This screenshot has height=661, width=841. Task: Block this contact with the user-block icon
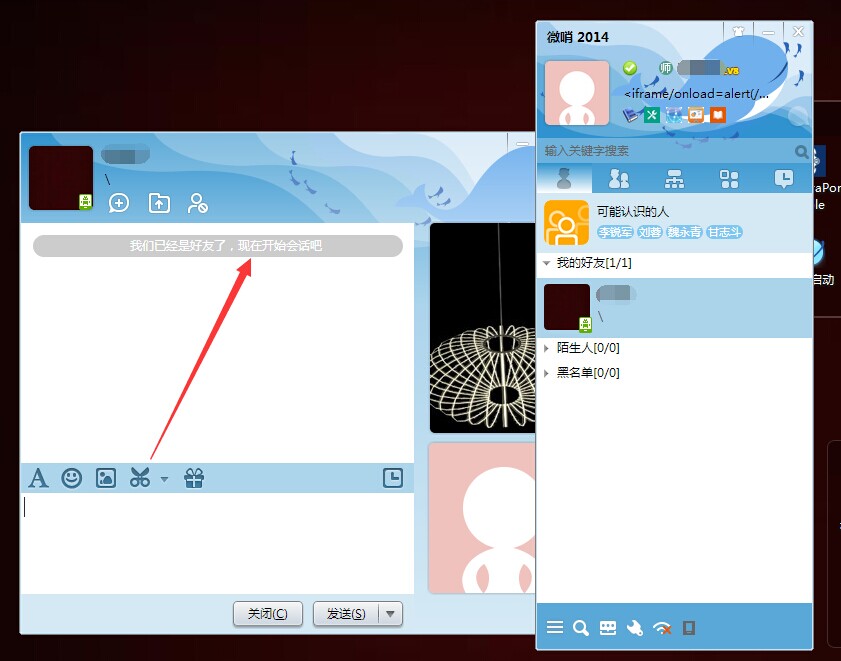[x=198, y=203]
